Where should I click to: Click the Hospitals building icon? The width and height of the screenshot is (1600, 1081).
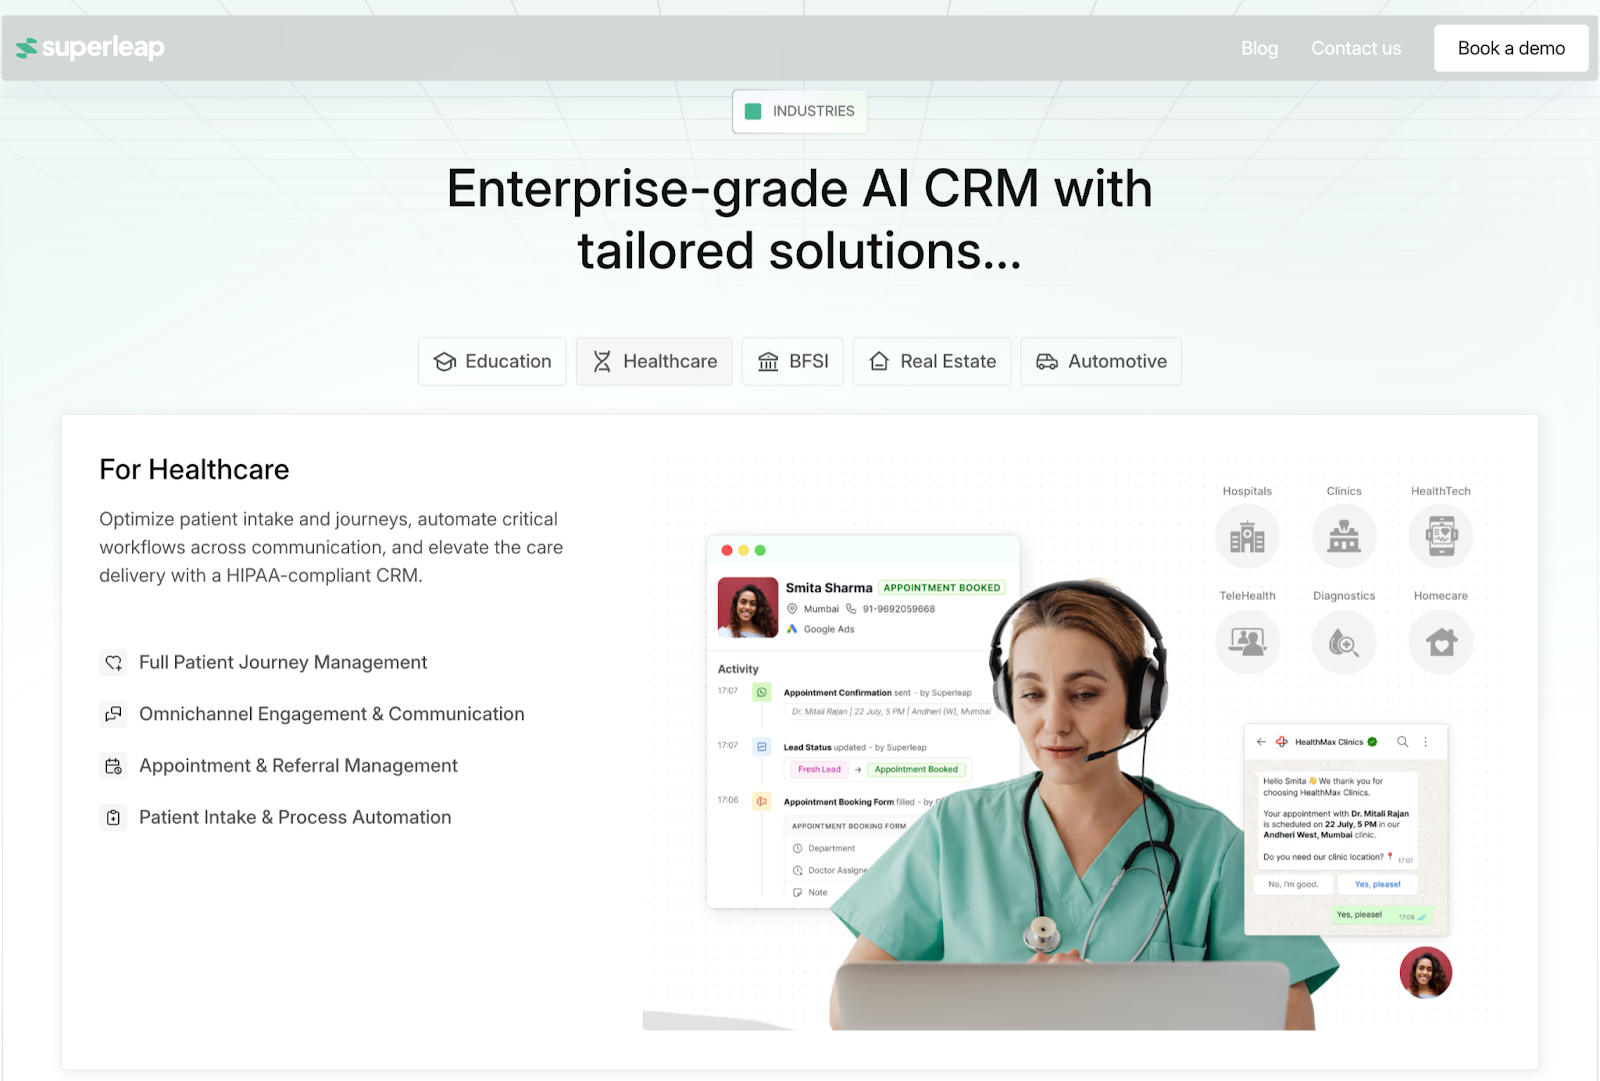point(1247,537)
